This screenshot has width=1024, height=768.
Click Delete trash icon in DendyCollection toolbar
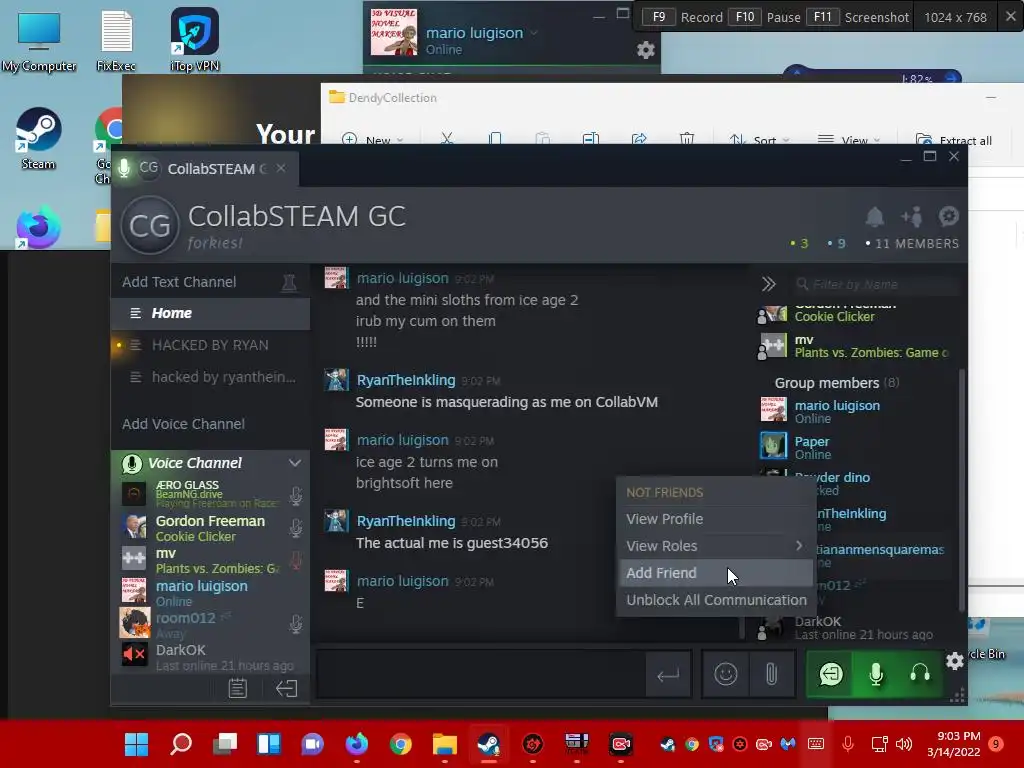(x=686, y=138)
